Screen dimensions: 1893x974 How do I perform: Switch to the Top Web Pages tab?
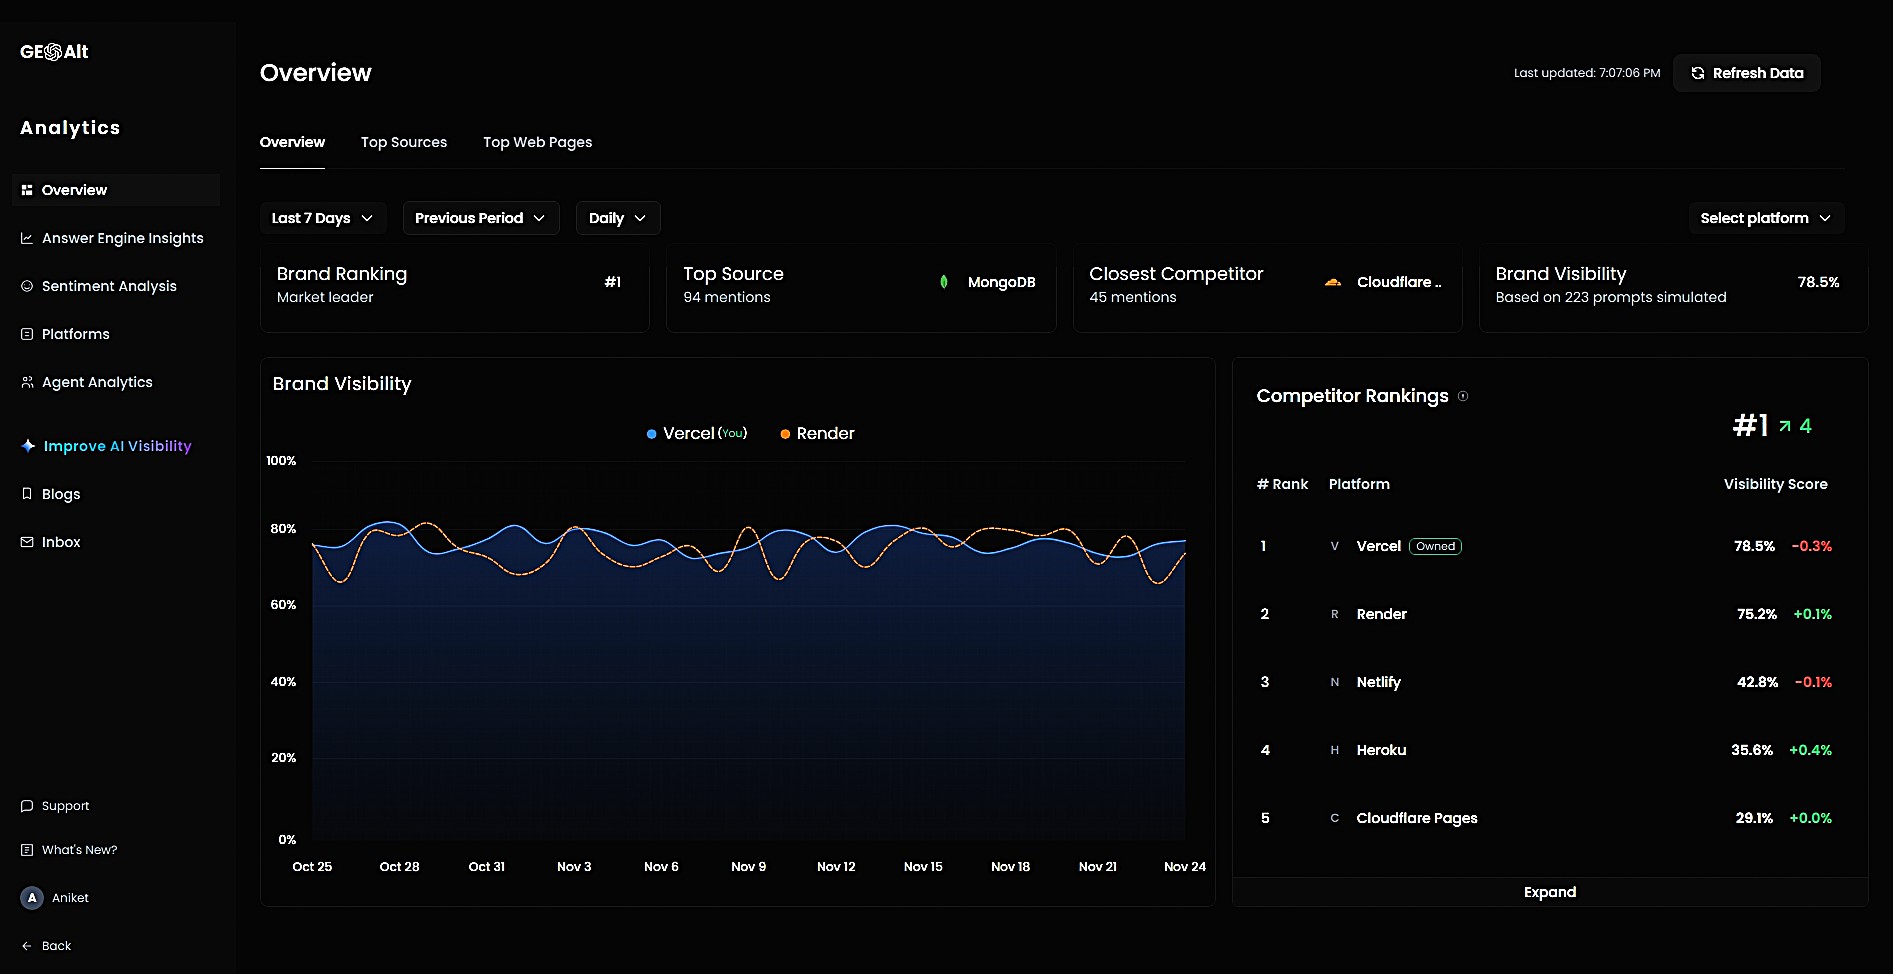pyautogui.click(x=537, y=142)
